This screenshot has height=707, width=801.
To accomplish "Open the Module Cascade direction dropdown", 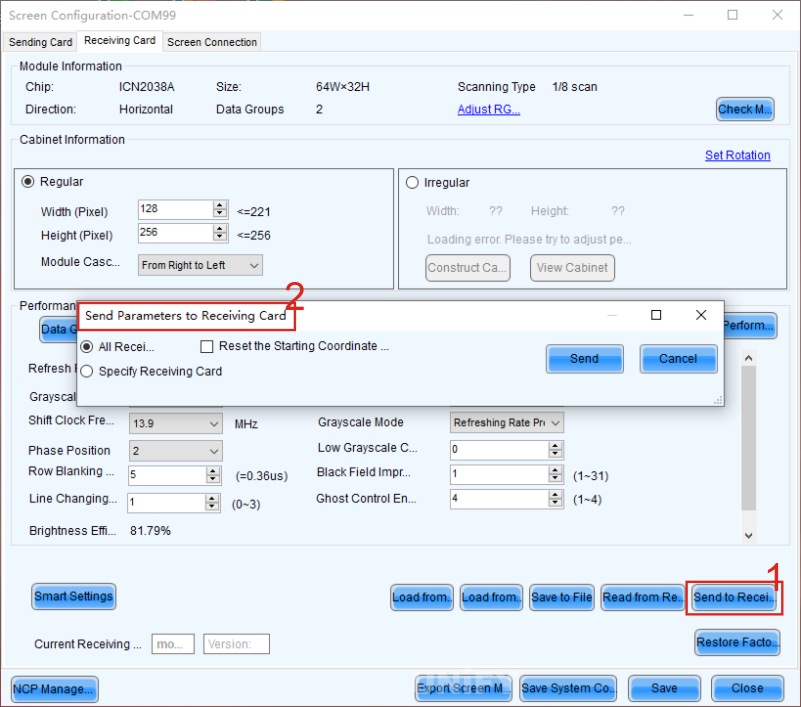I will tap(200, 265).
